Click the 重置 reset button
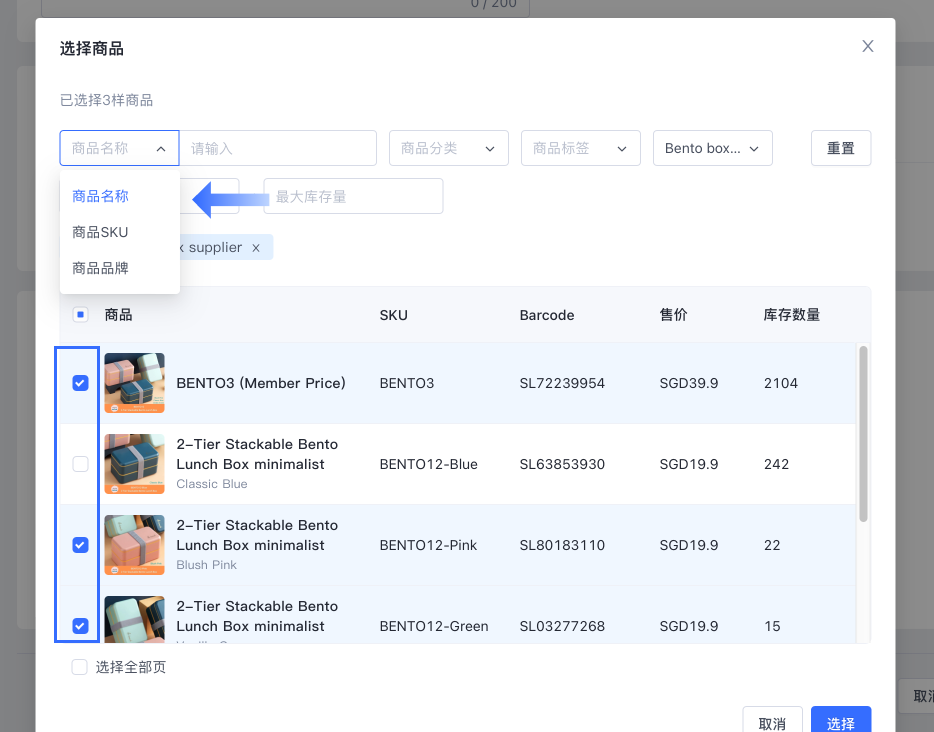Viewport: 934px width, 732px height. [x=840, y=148]
